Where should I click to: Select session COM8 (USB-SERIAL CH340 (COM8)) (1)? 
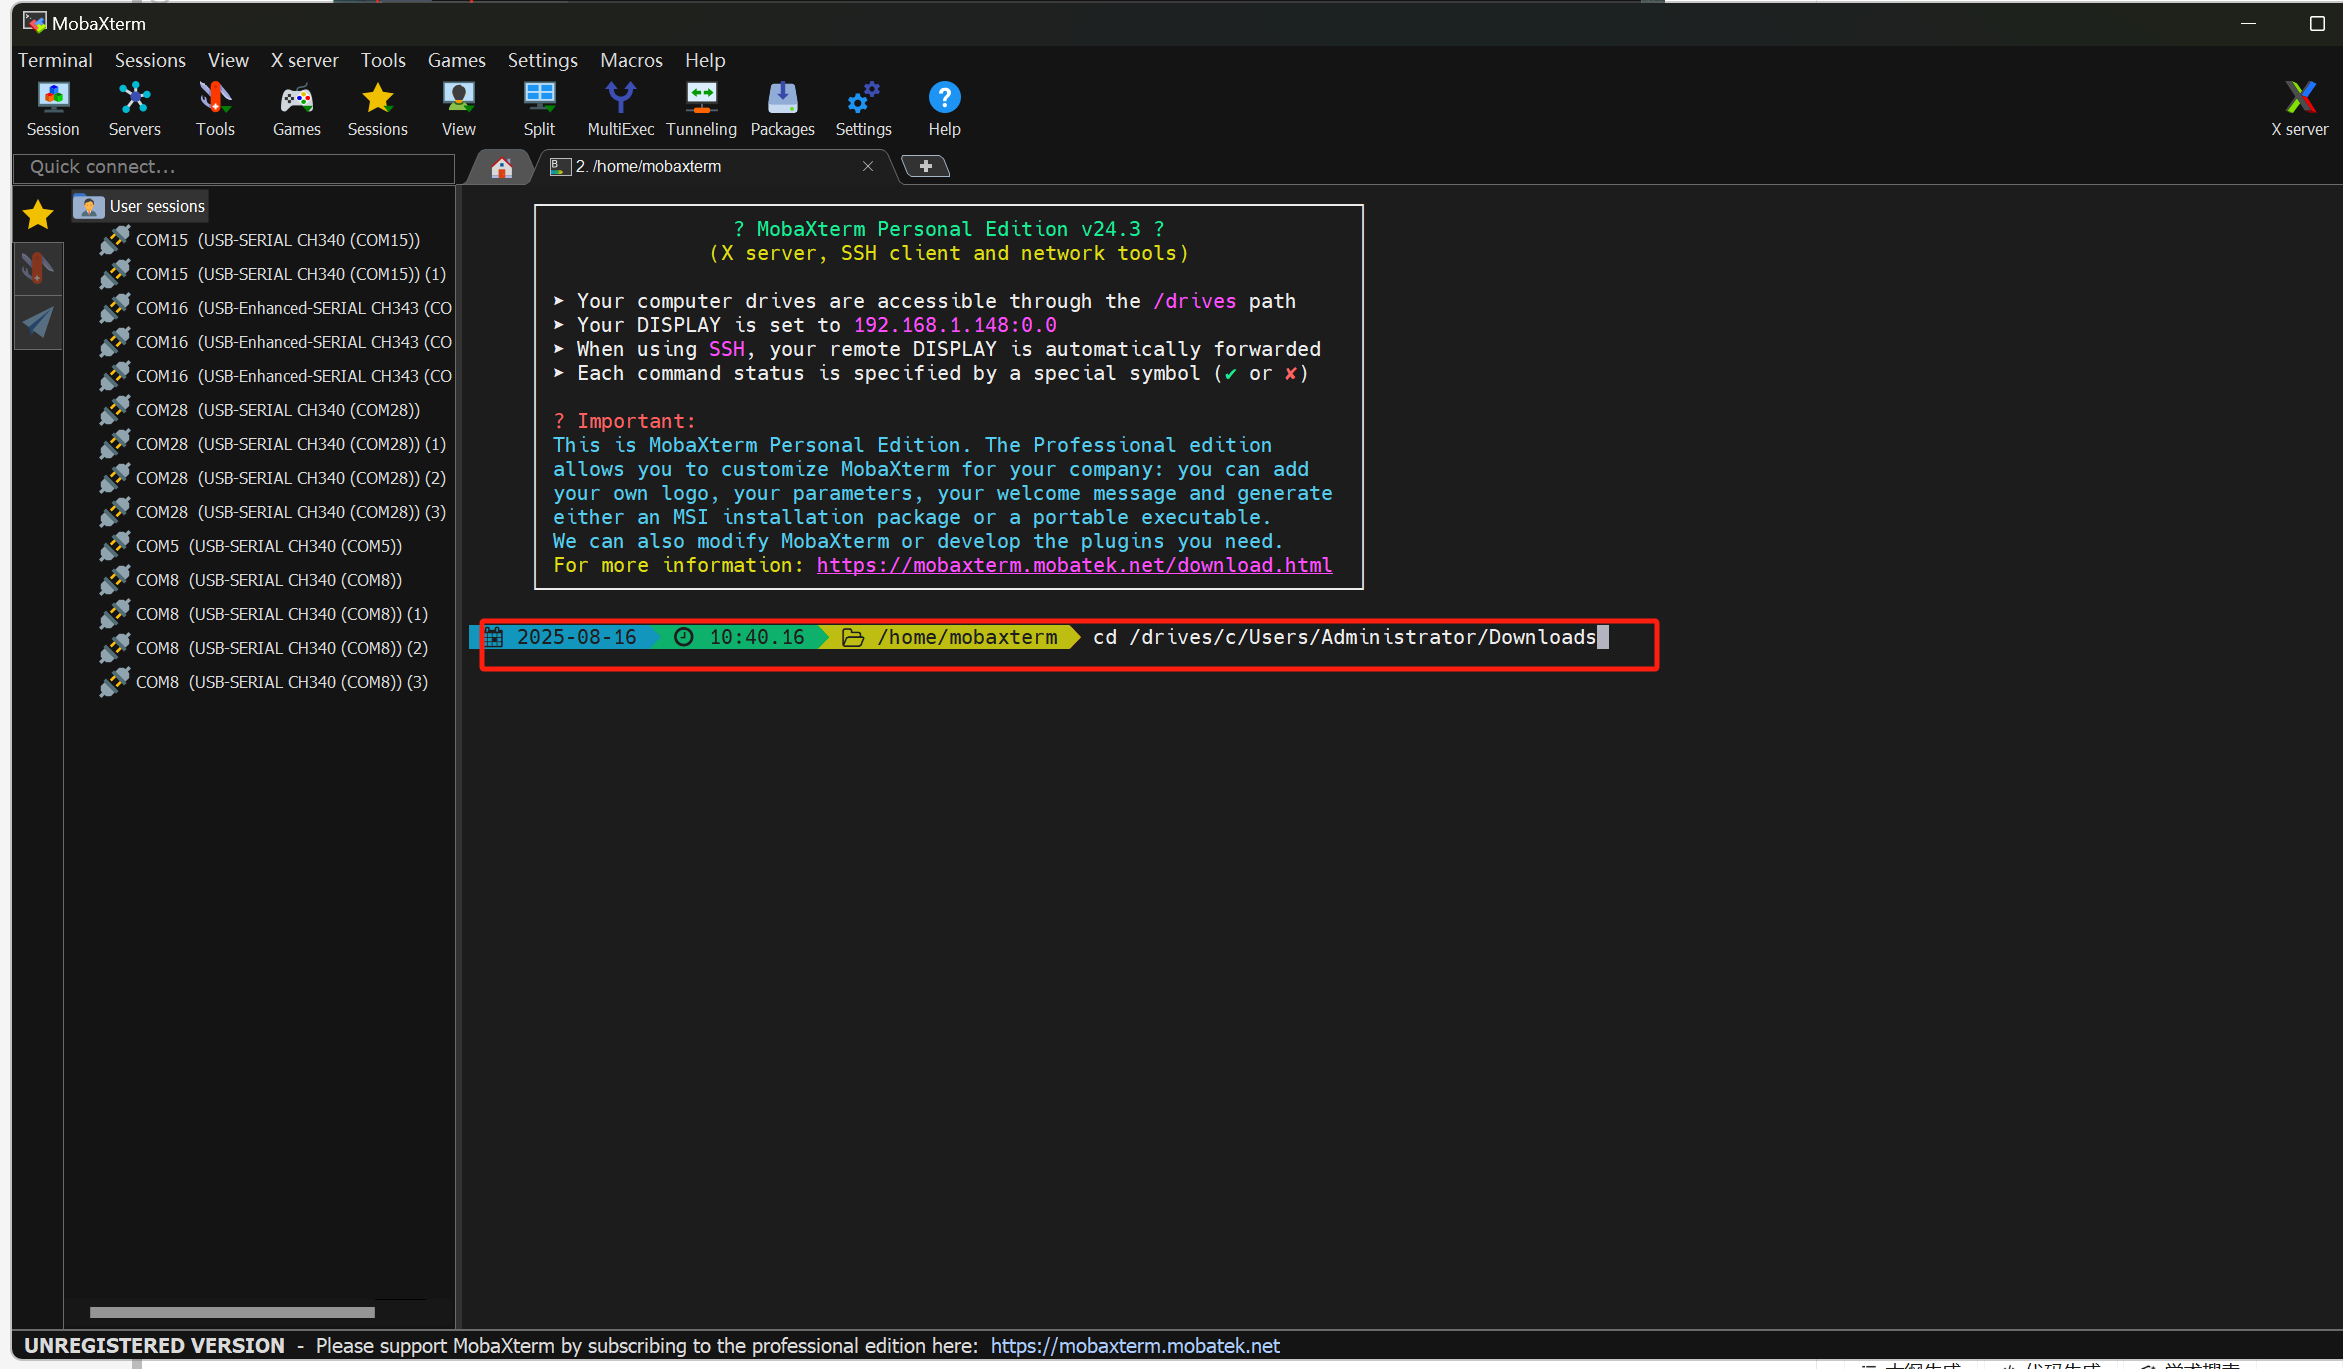point(264,614)
